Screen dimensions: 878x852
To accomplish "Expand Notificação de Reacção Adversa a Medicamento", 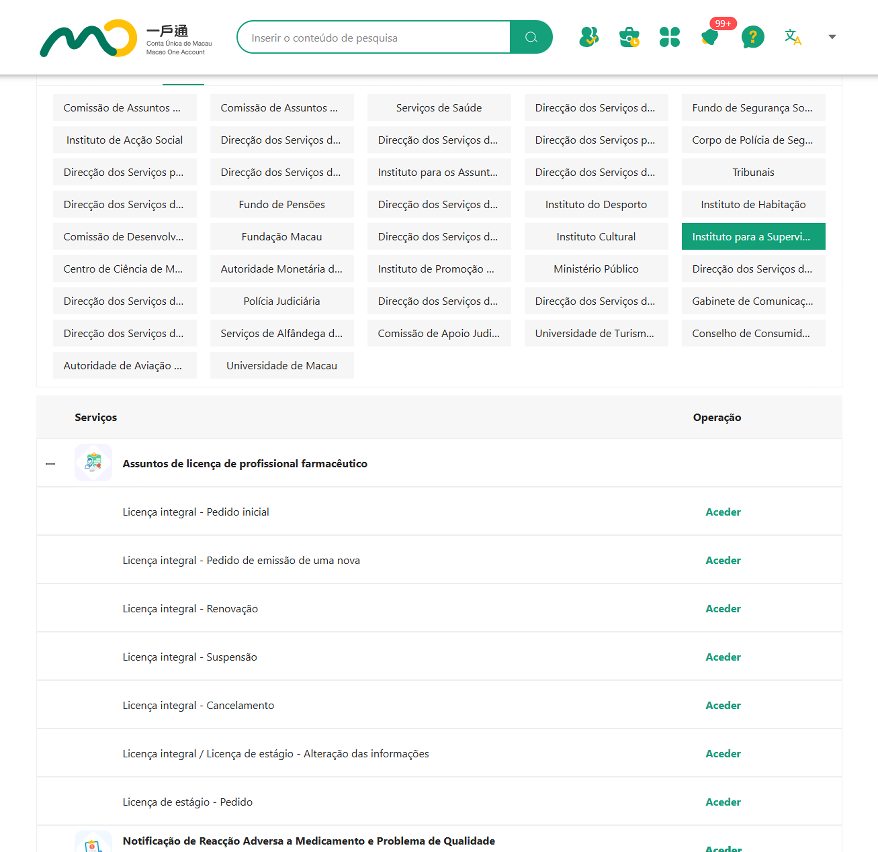I will pyautogui.click(x=308, y=841).
